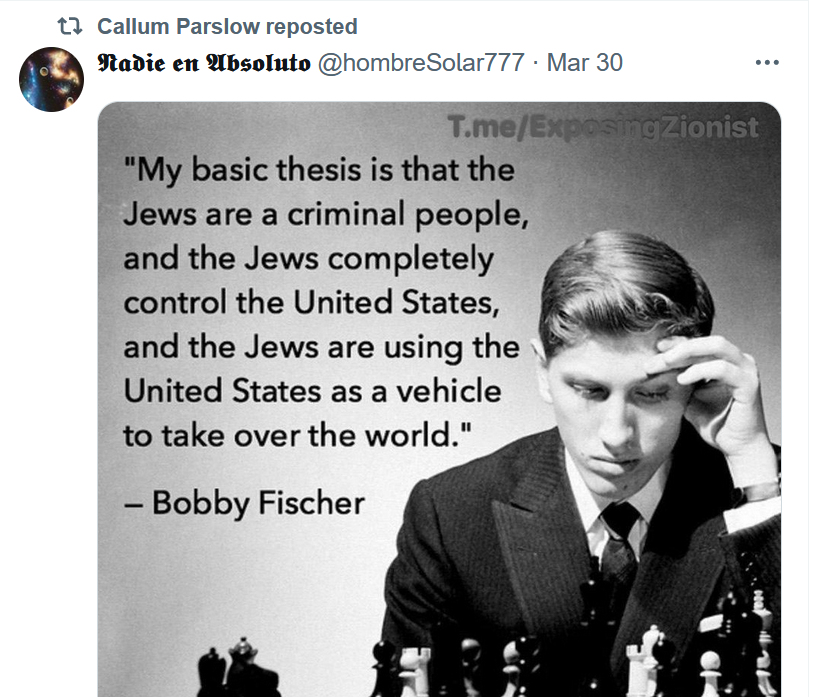This screenshot has width=817, height=697.
Task: Click the @hombreSolar777 handle
Action: tap(420, 63)
